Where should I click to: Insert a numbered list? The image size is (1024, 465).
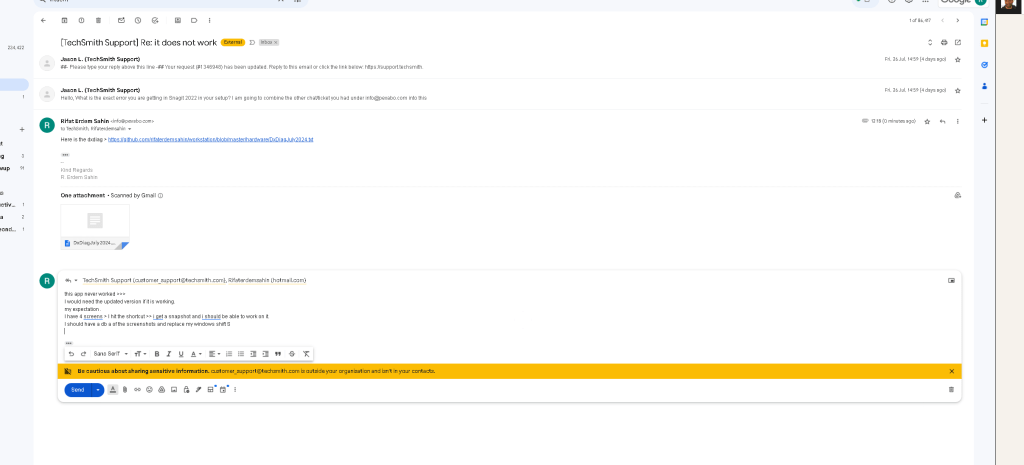tap(229, 354)
